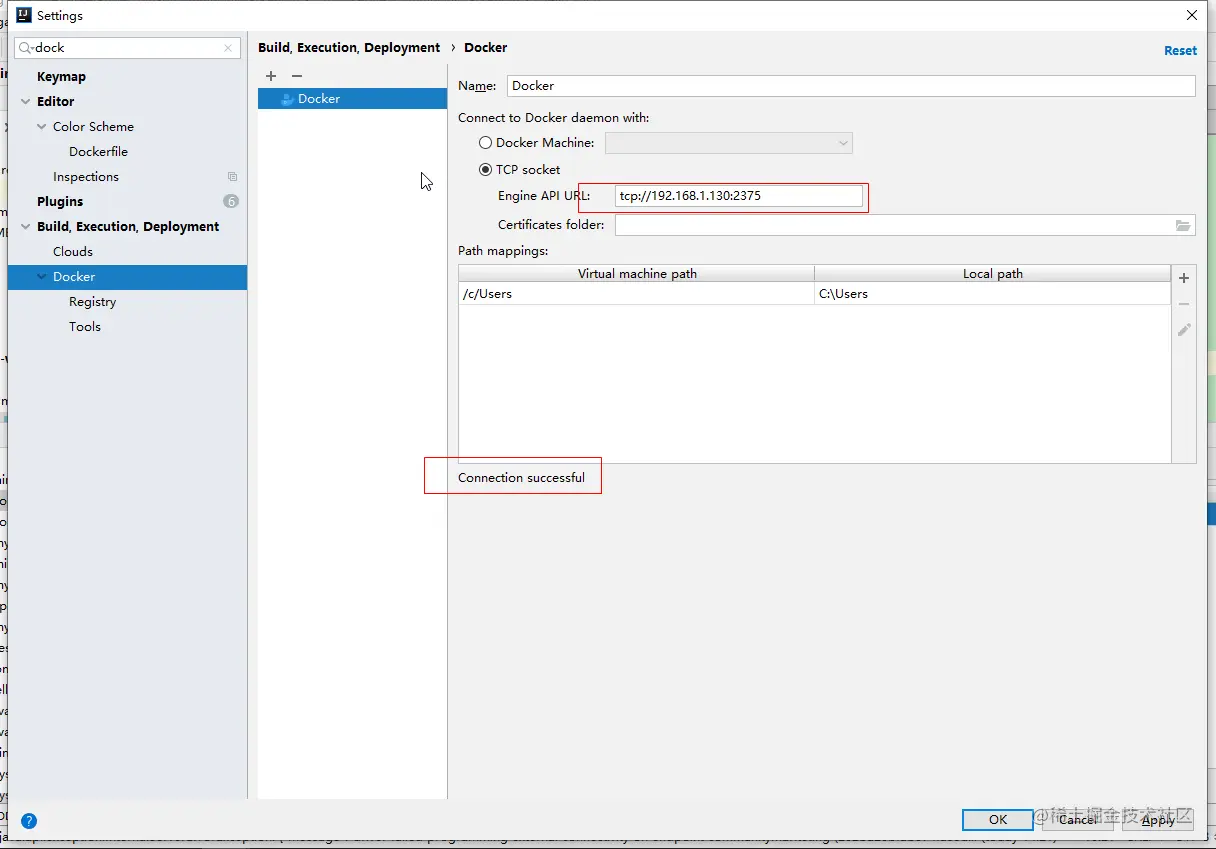The image size is (1216, 849).
Task: Click the search magnifier icon
Action: click(x=26, y=48)
